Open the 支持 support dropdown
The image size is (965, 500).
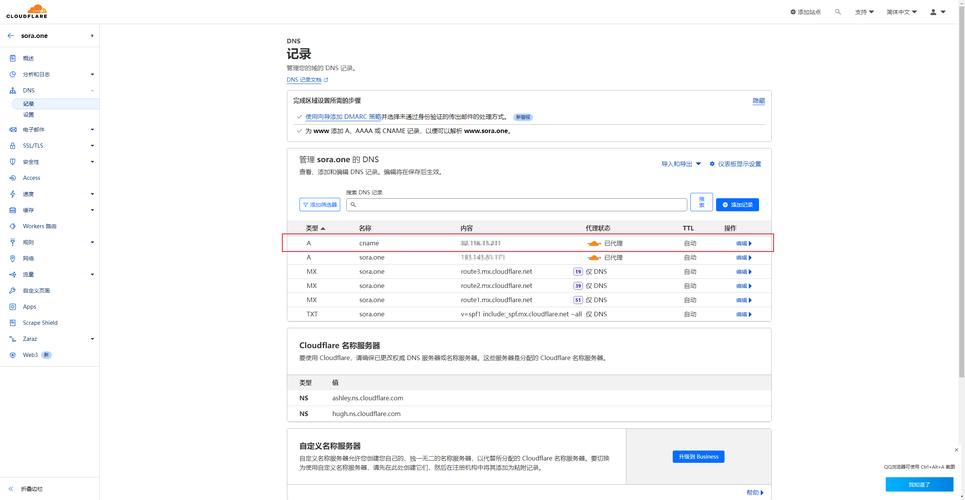click(864, 12)
